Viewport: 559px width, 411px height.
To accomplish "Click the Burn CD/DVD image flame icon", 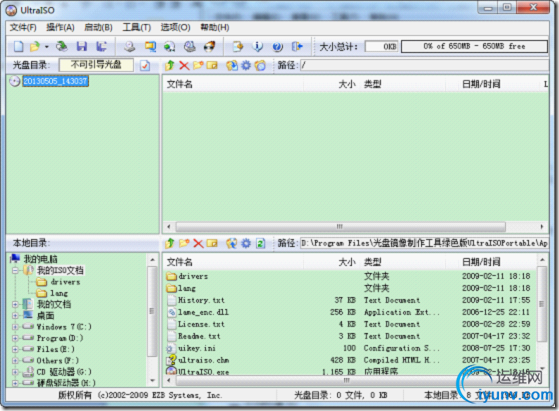I will pos(209,46).
